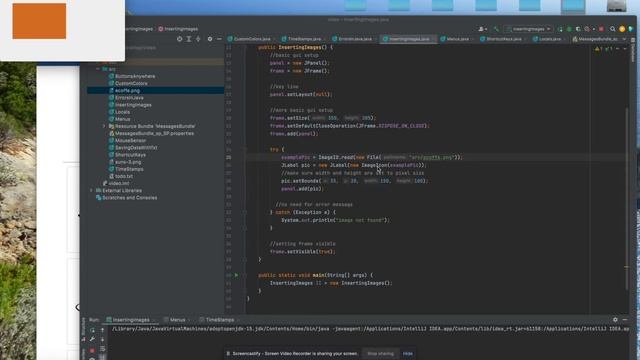Switch to TimeStamps.java editor tab
The image size is (640, 360).
tap(304, 39)
